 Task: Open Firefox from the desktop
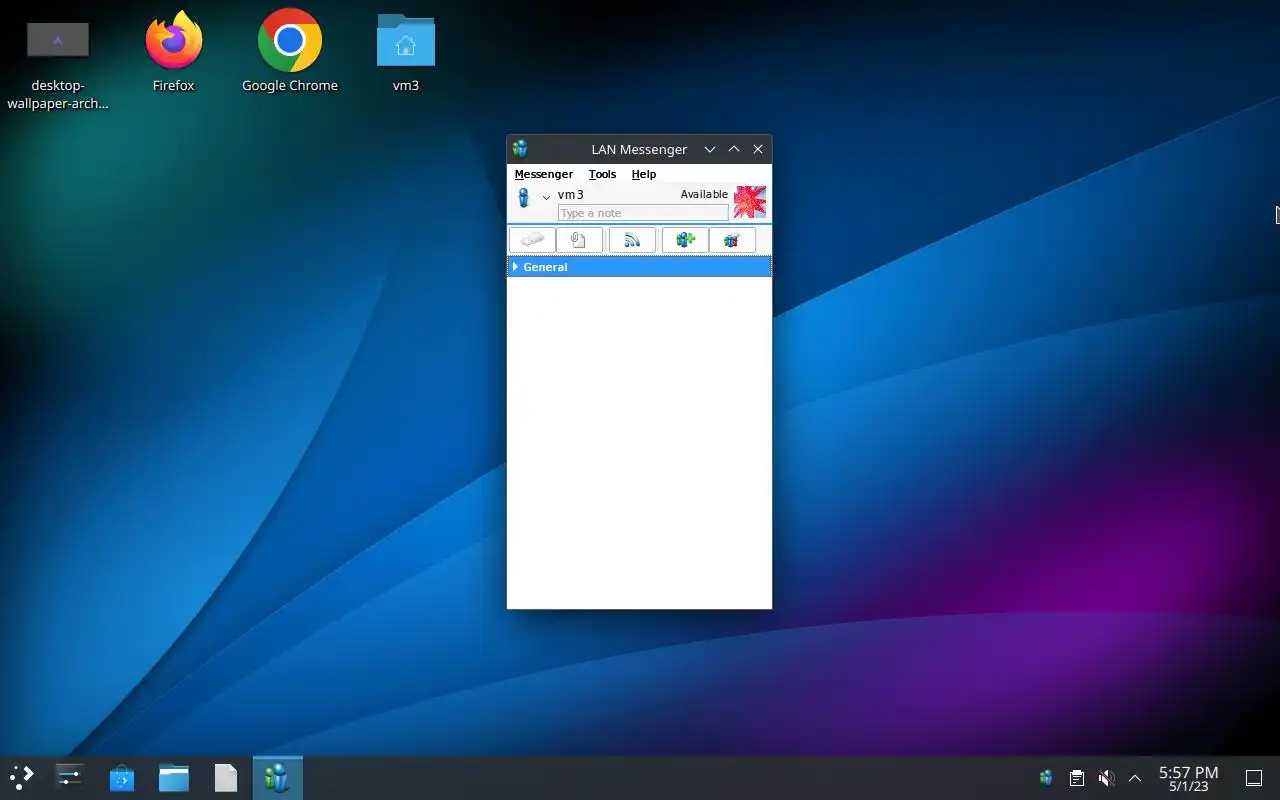173,50
